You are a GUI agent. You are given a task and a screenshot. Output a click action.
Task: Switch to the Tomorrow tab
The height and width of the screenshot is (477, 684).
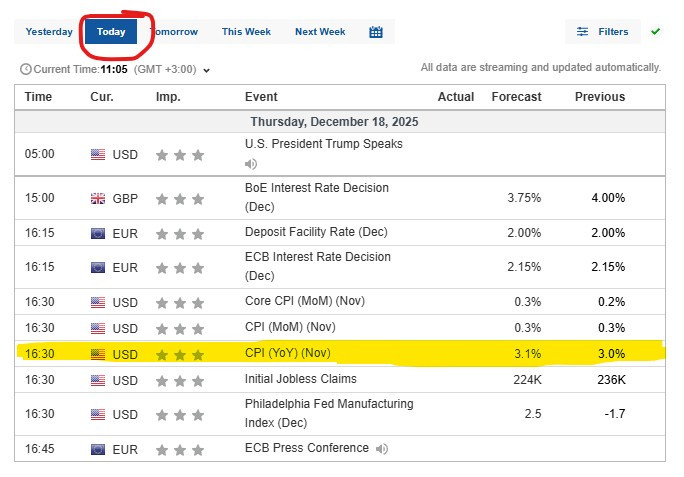point(174,32)
